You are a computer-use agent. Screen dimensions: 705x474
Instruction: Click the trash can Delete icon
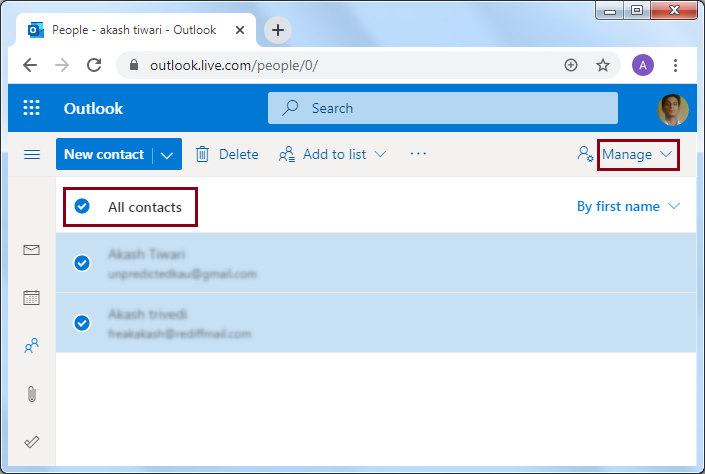click(202, 154)
